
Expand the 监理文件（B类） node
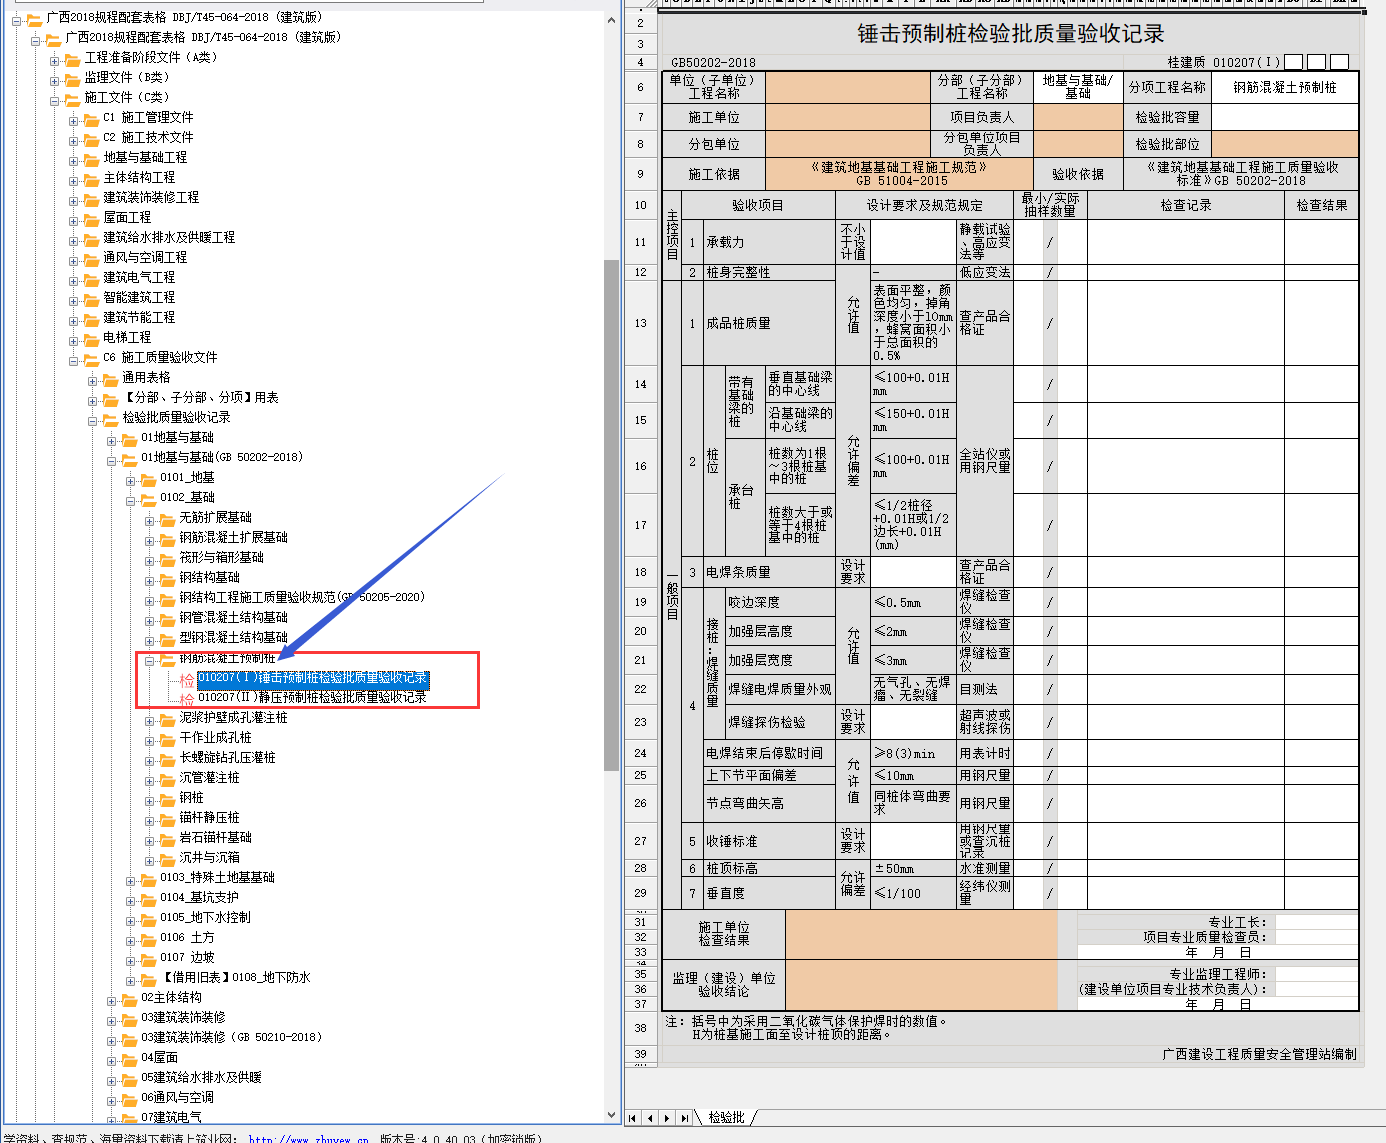click(55, 80)
